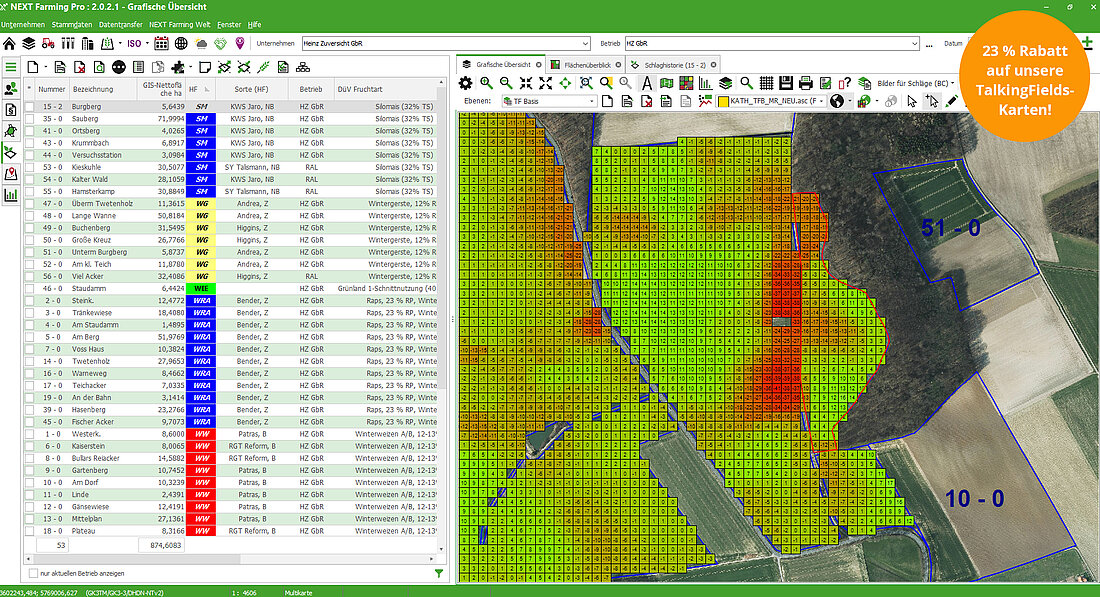Switch to the Schlaghistorie (15 - 2) tab
The height and width of the screenshot is (597, 1100).
click(673, 65)
